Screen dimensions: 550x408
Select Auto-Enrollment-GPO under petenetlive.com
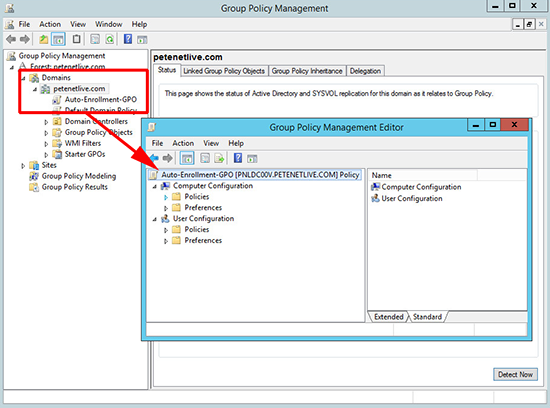[x=95, y=100]
